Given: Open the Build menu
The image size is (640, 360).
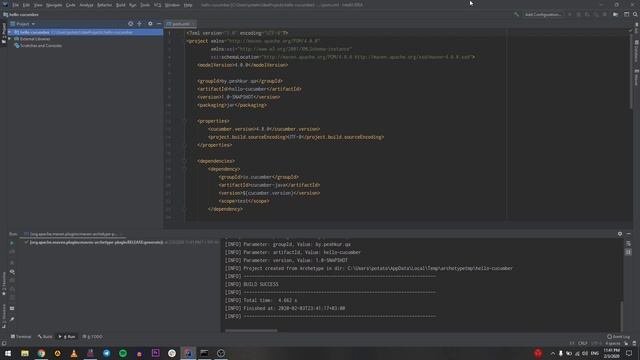Looking at the screenshot, I should 121,5.
